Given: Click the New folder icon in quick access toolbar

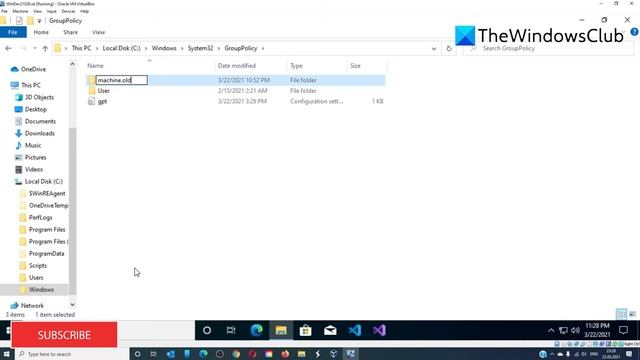Looking at the screenshot, I should [30, 20].
